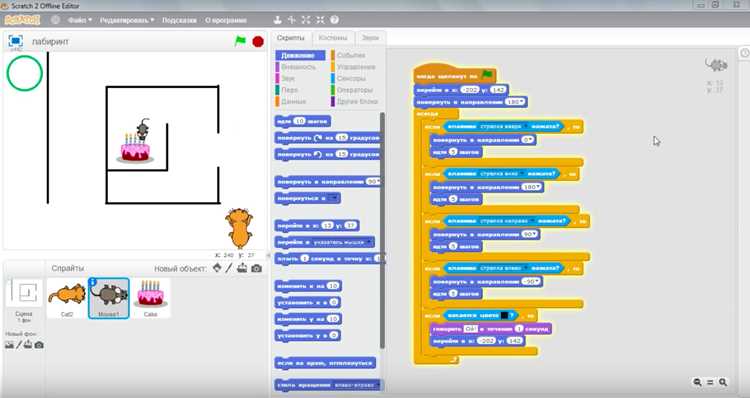Open the info button on the Mouse1 sprite

[93, 282]
